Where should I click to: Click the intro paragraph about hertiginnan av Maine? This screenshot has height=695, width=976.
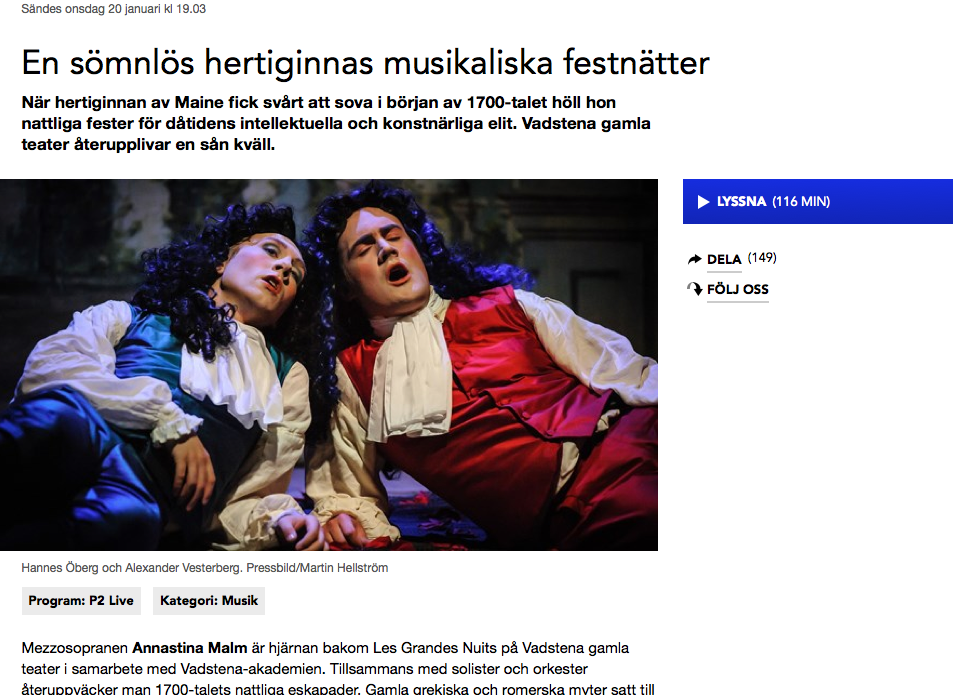pos(336,123)
